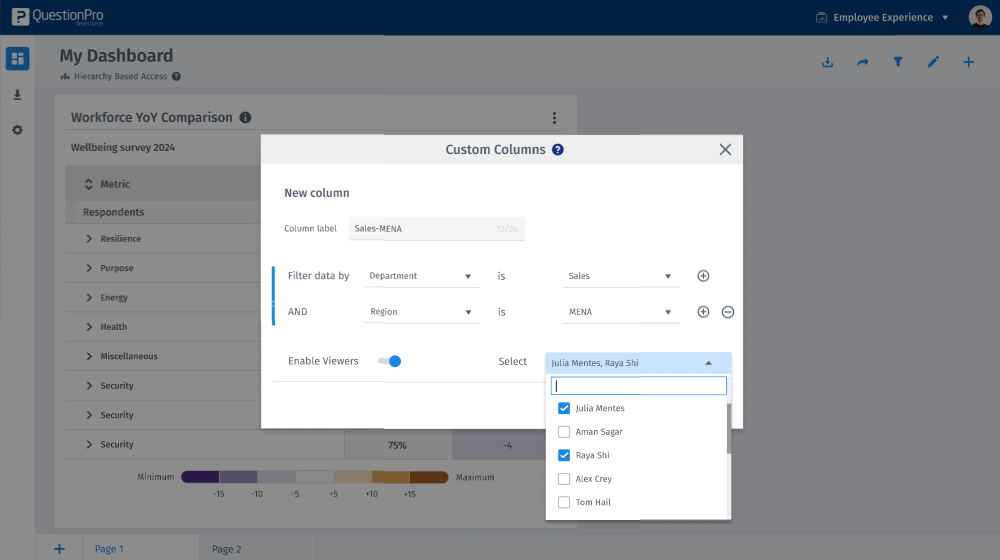Image resolution: width=1000 pixels, height=560 pixels.
Task: Click the dashboard icon in left sidebar
Action: 17,59
